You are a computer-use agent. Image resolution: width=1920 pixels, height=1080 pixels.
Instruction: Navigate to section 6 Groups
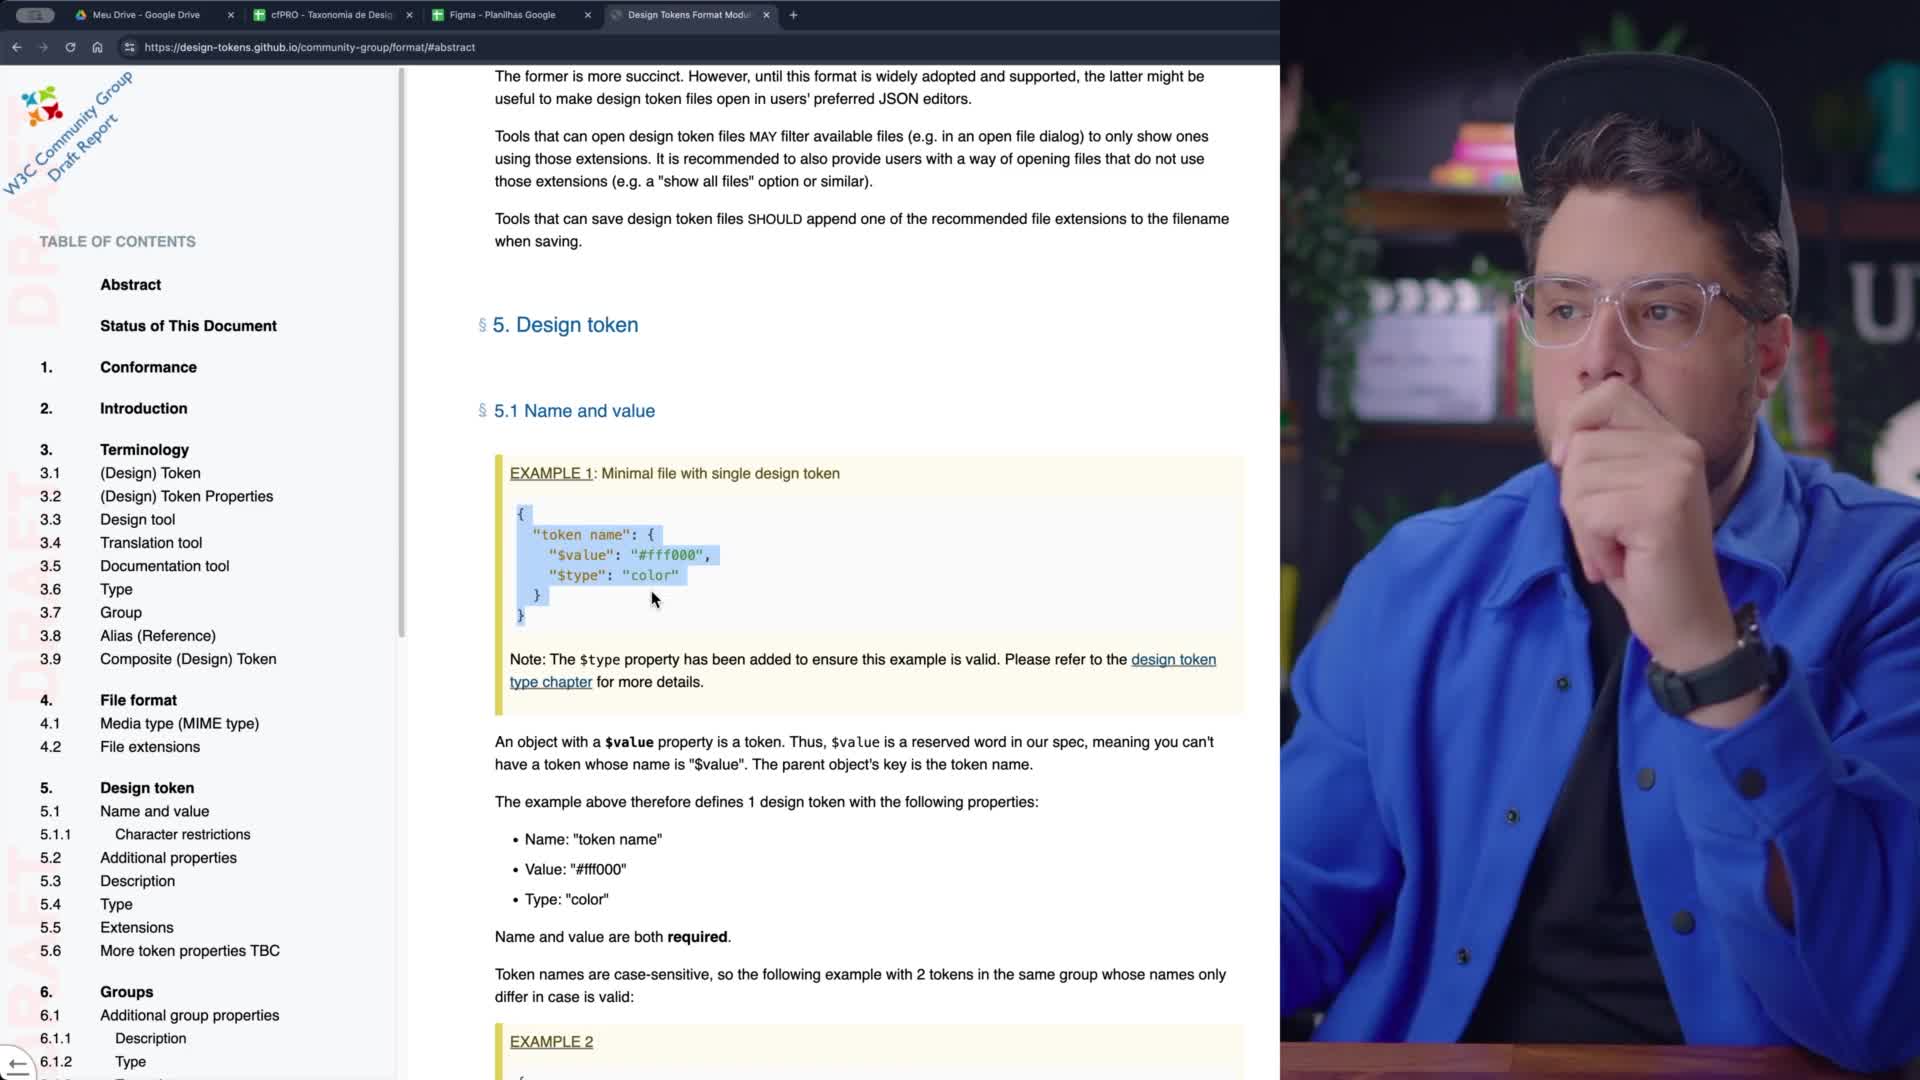pyautogui.click(x=126, y=992)
